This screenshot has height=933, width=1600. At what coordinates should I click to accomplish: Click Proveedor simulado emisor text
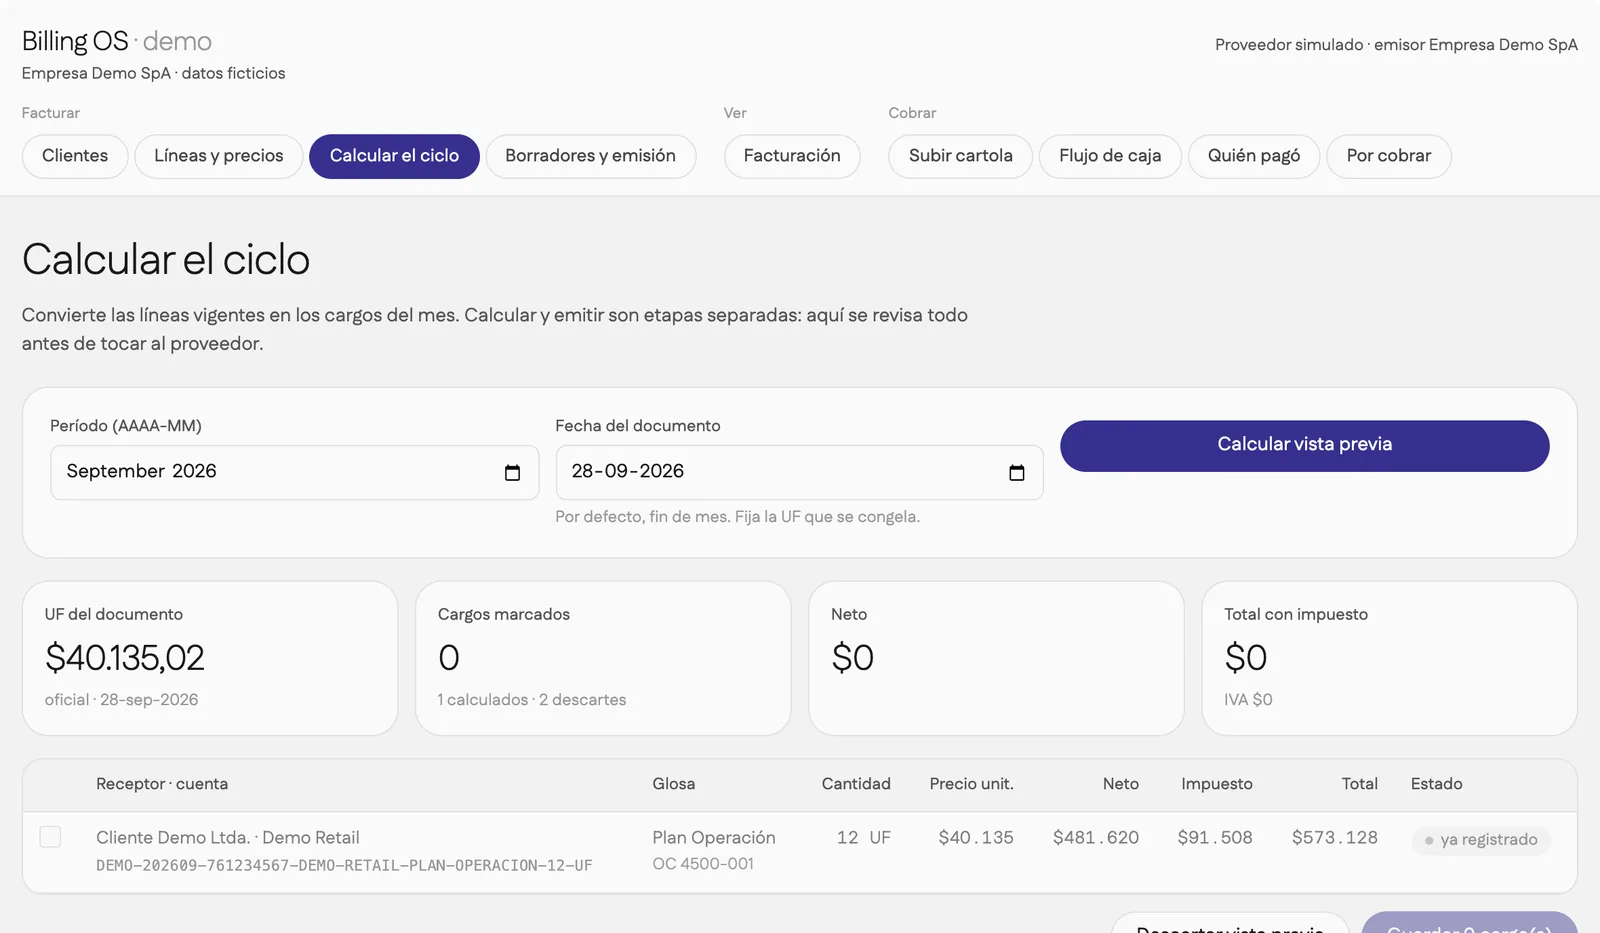coord(1396,45)
